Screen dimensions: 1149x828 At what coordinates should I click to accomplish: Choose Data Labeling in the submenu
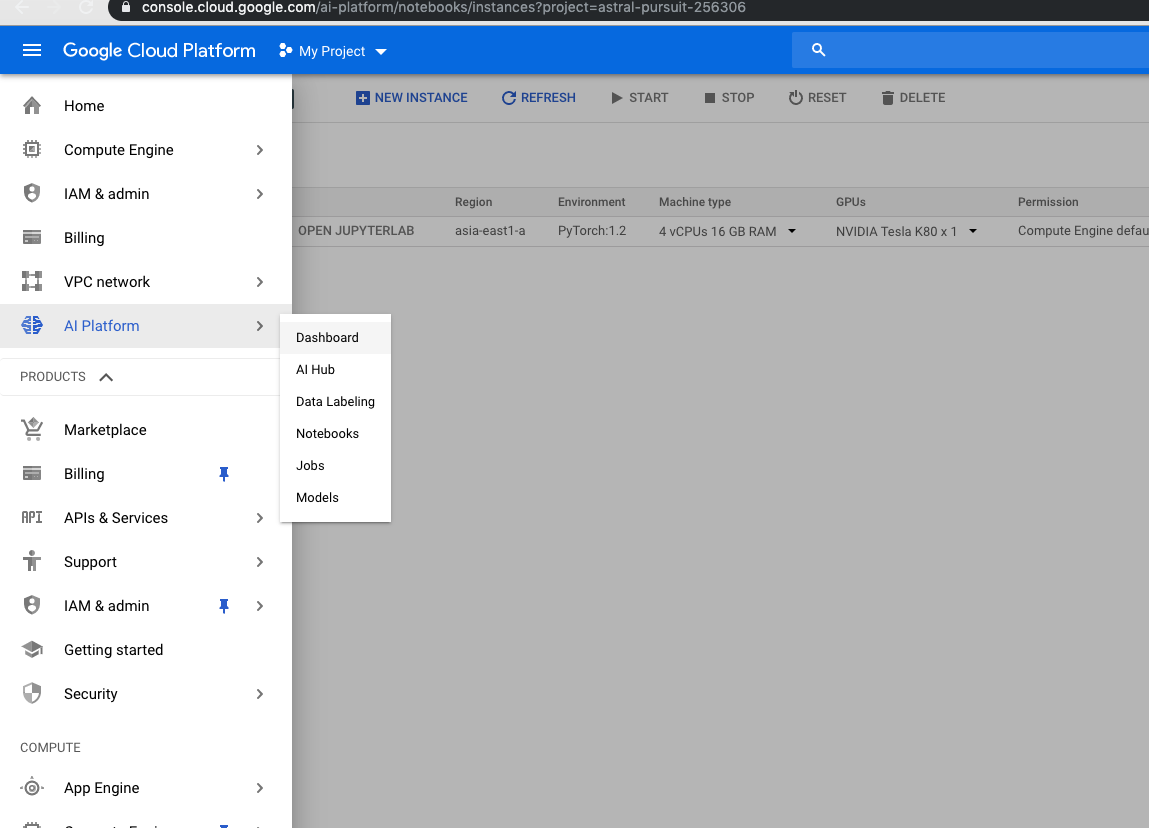click(x=335, y=402)
